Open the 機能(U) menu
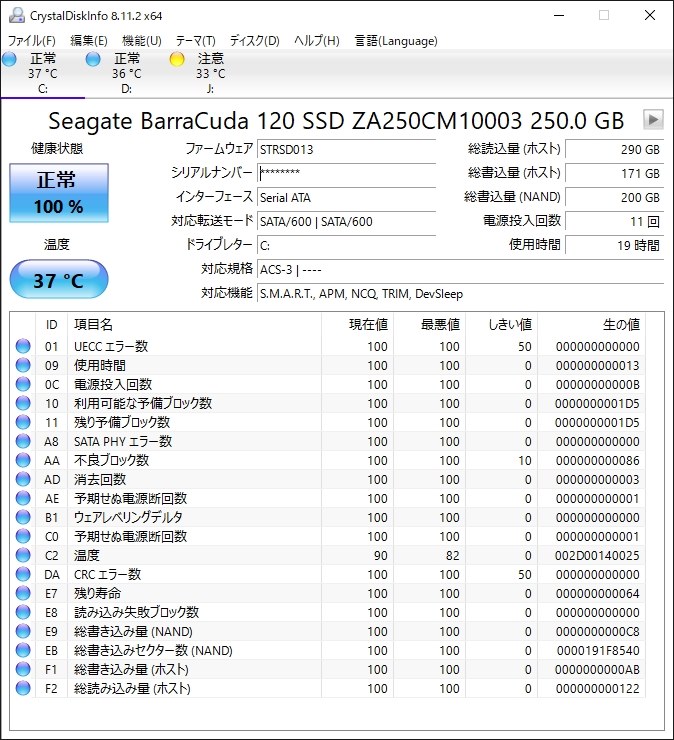 tap(142, 41)
